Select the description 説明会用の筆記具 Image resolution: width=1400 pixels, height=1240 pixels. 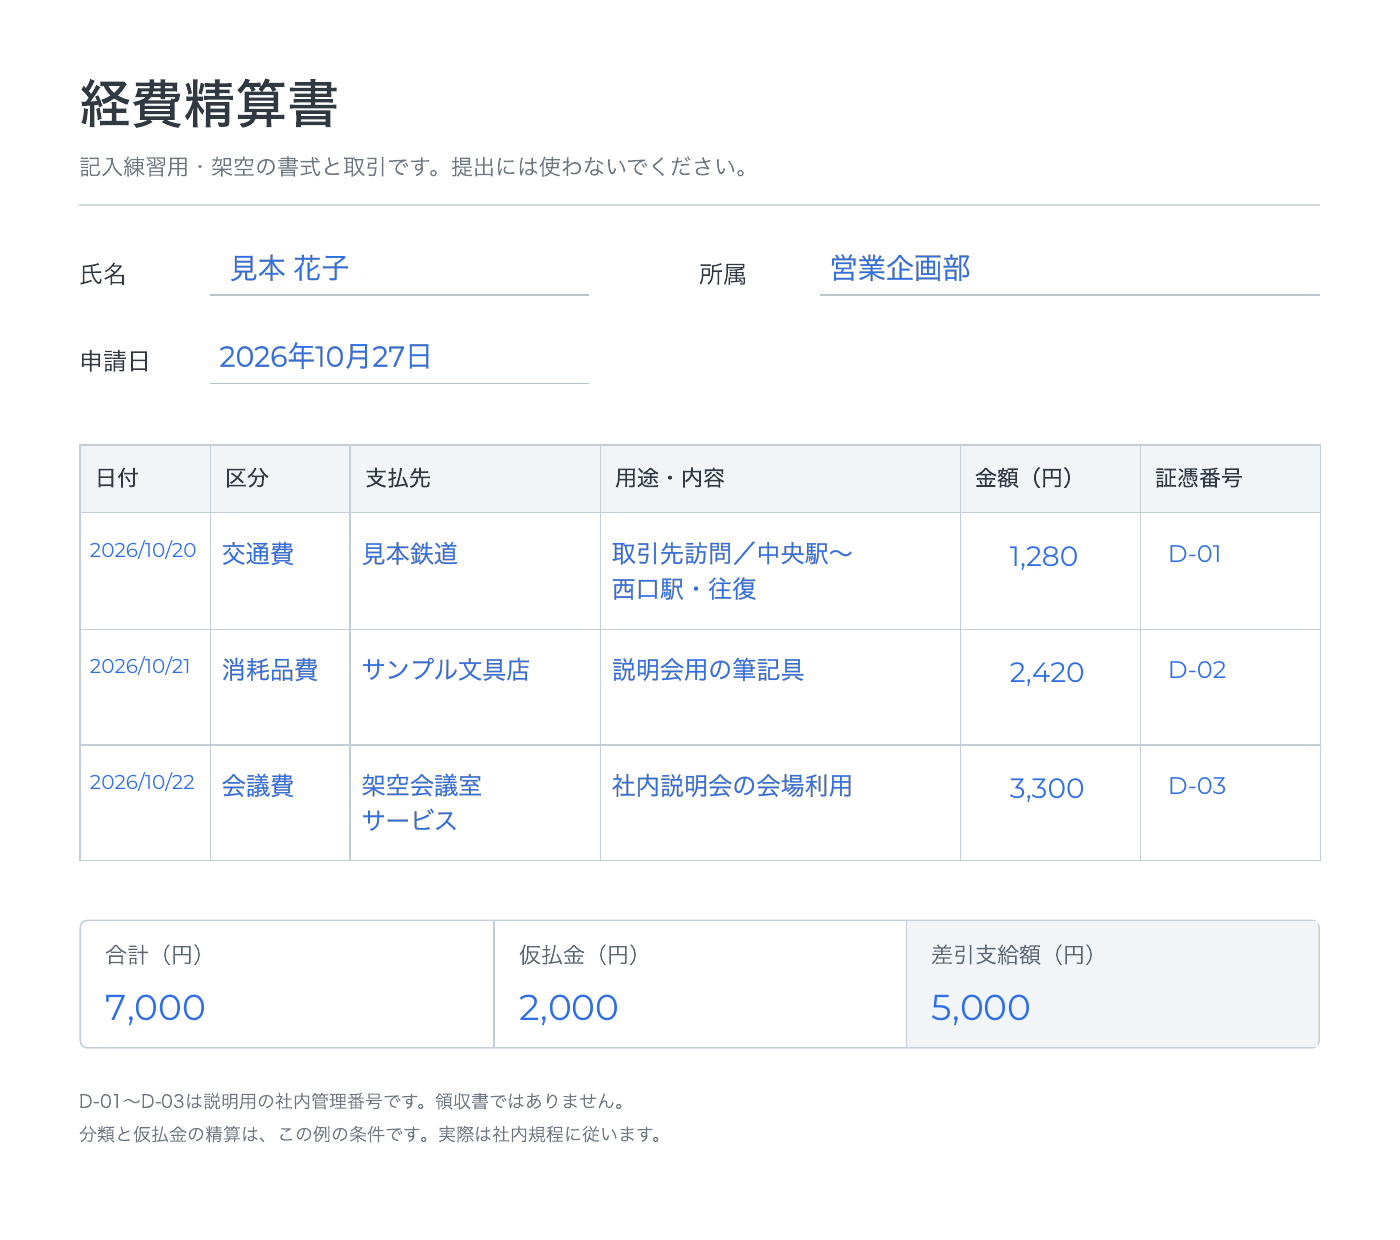point(708,670)
